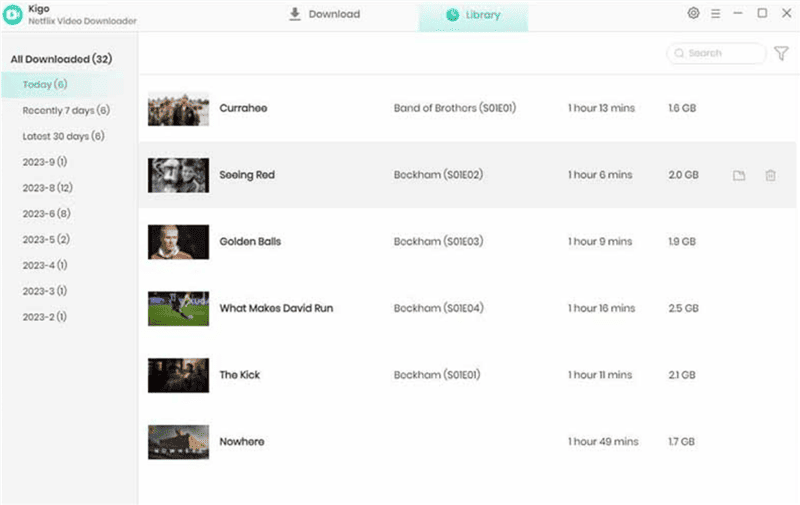Click the 1.7 GB size value
The height and width of the screenshot is (505, 800).
pos(682,442)
